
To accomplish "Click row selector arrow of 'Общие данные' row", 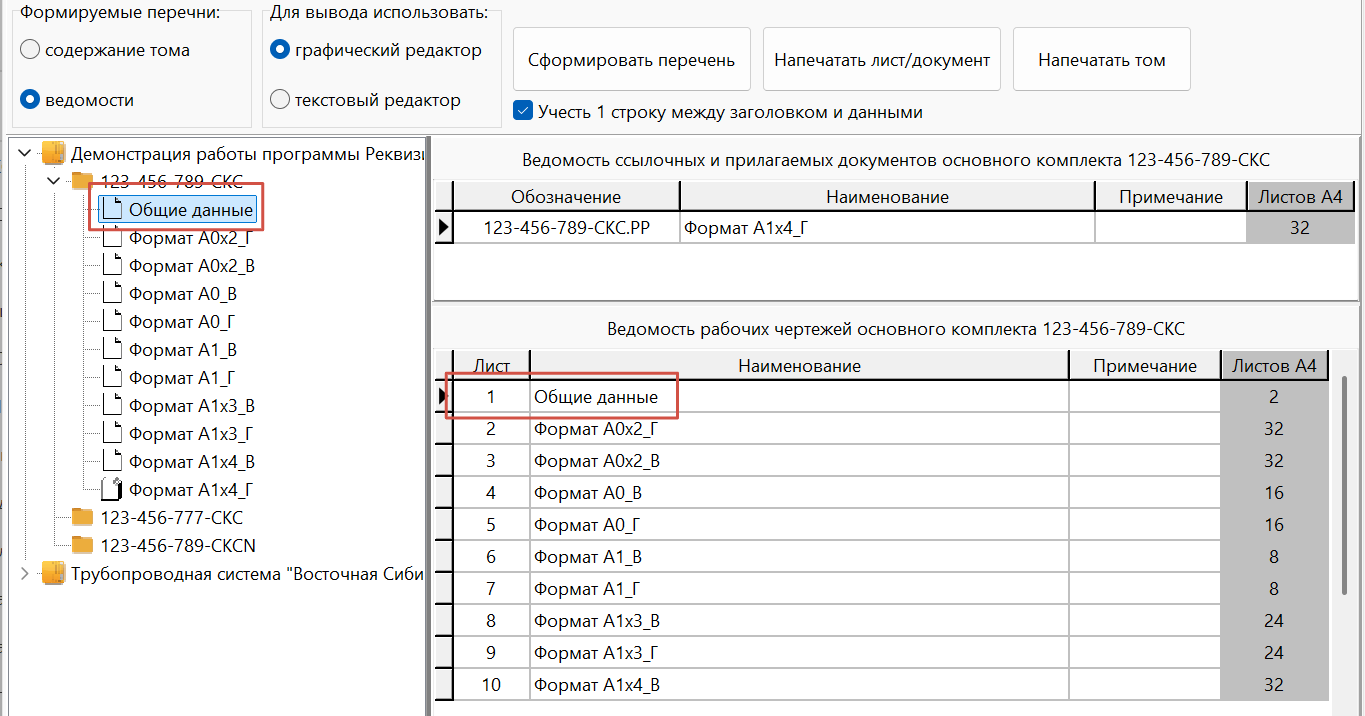I will 444,397.
